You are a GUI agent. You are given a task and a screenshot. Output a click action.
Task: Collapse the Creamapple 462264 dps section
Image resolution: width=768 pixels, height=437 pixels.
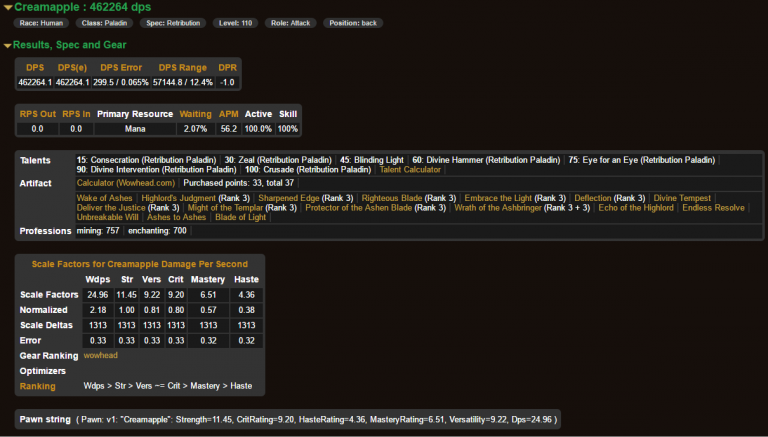tap(8, 8)
